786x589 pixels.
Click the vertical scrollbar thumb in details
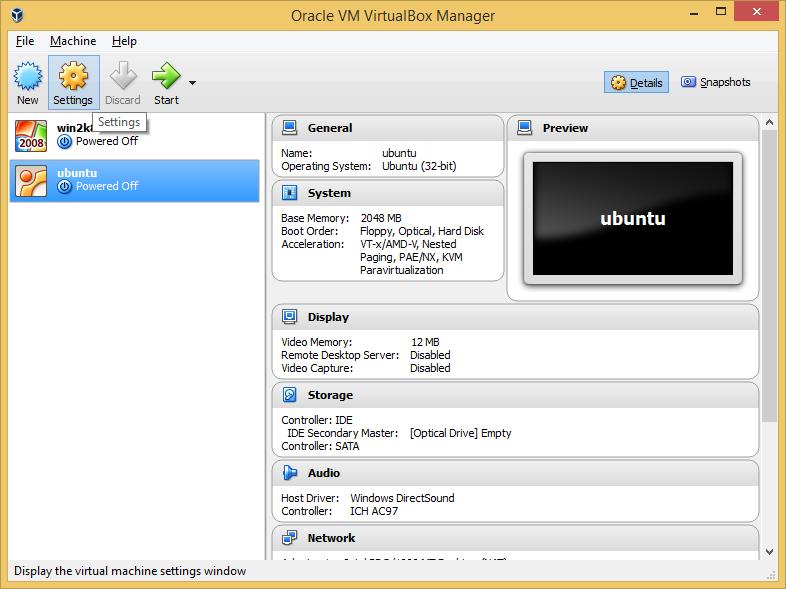click(769, 276)
